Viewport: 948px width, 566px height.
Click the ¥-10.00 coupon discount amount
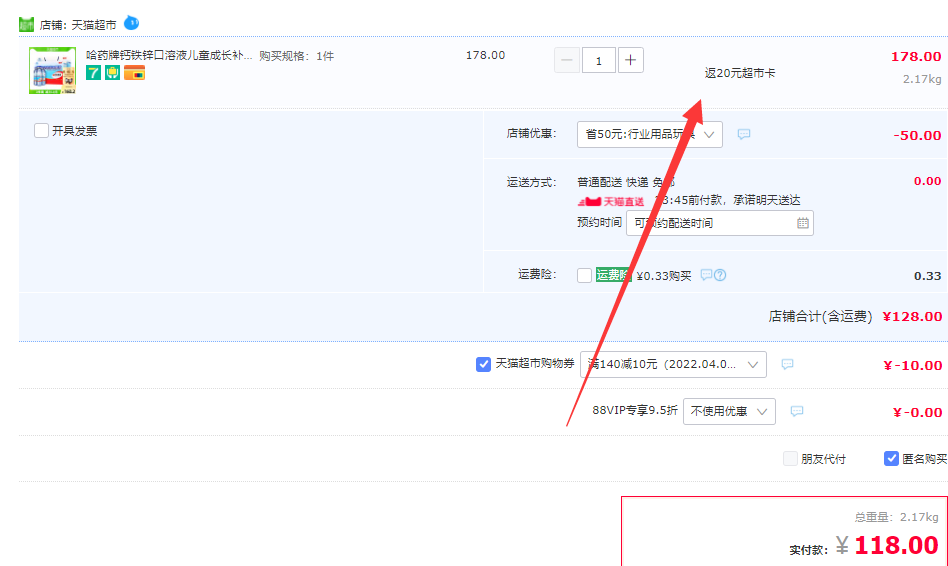(912, 365)
